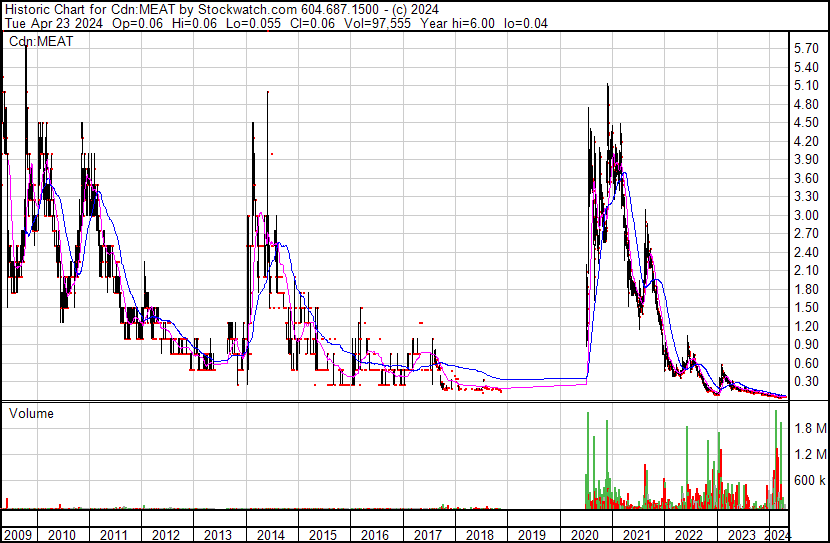Click the 2009 year label on time axis

tap(17, 535)
